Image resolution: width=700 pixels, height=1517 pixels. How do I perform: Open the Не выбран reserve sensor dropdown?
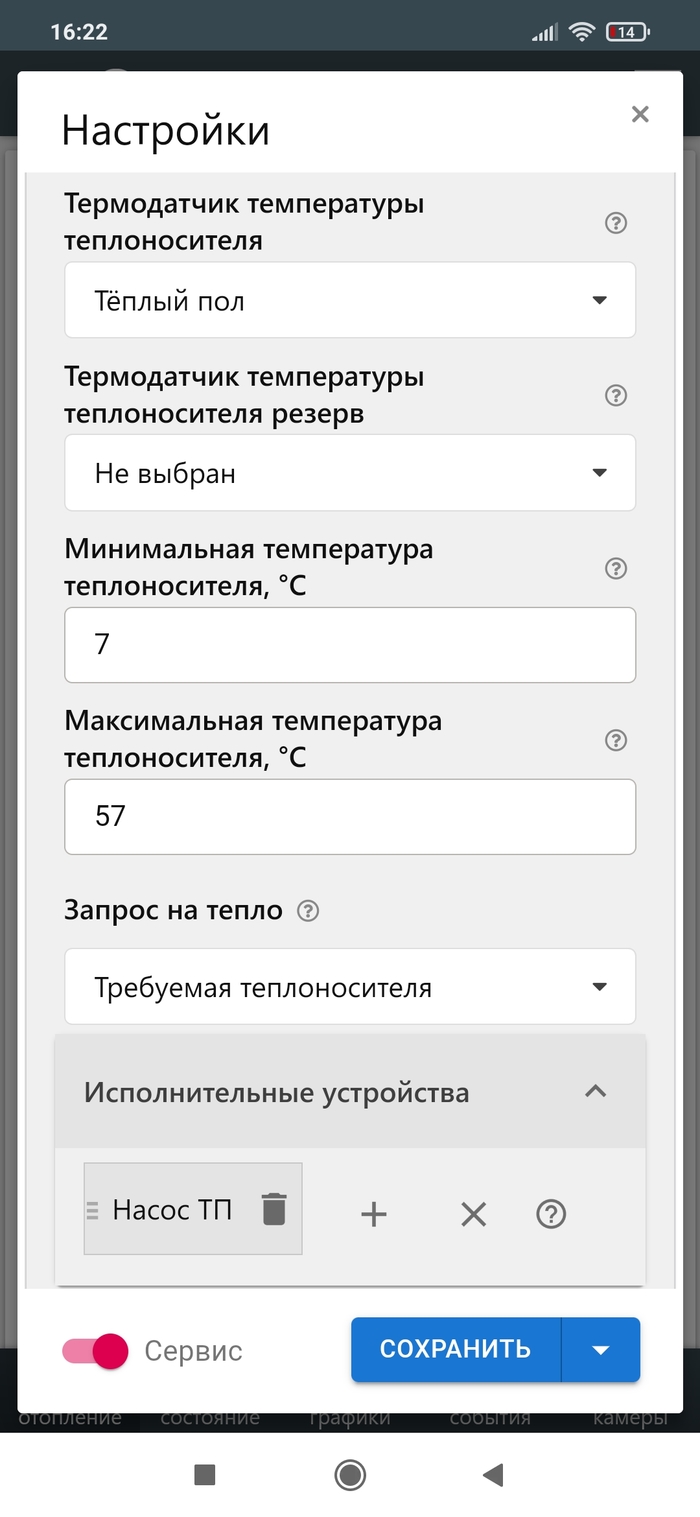click(350, 473)
